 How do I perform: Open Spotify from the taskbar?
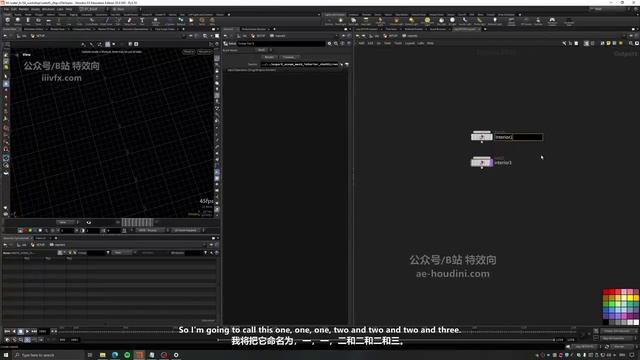(x=127, y=355)
